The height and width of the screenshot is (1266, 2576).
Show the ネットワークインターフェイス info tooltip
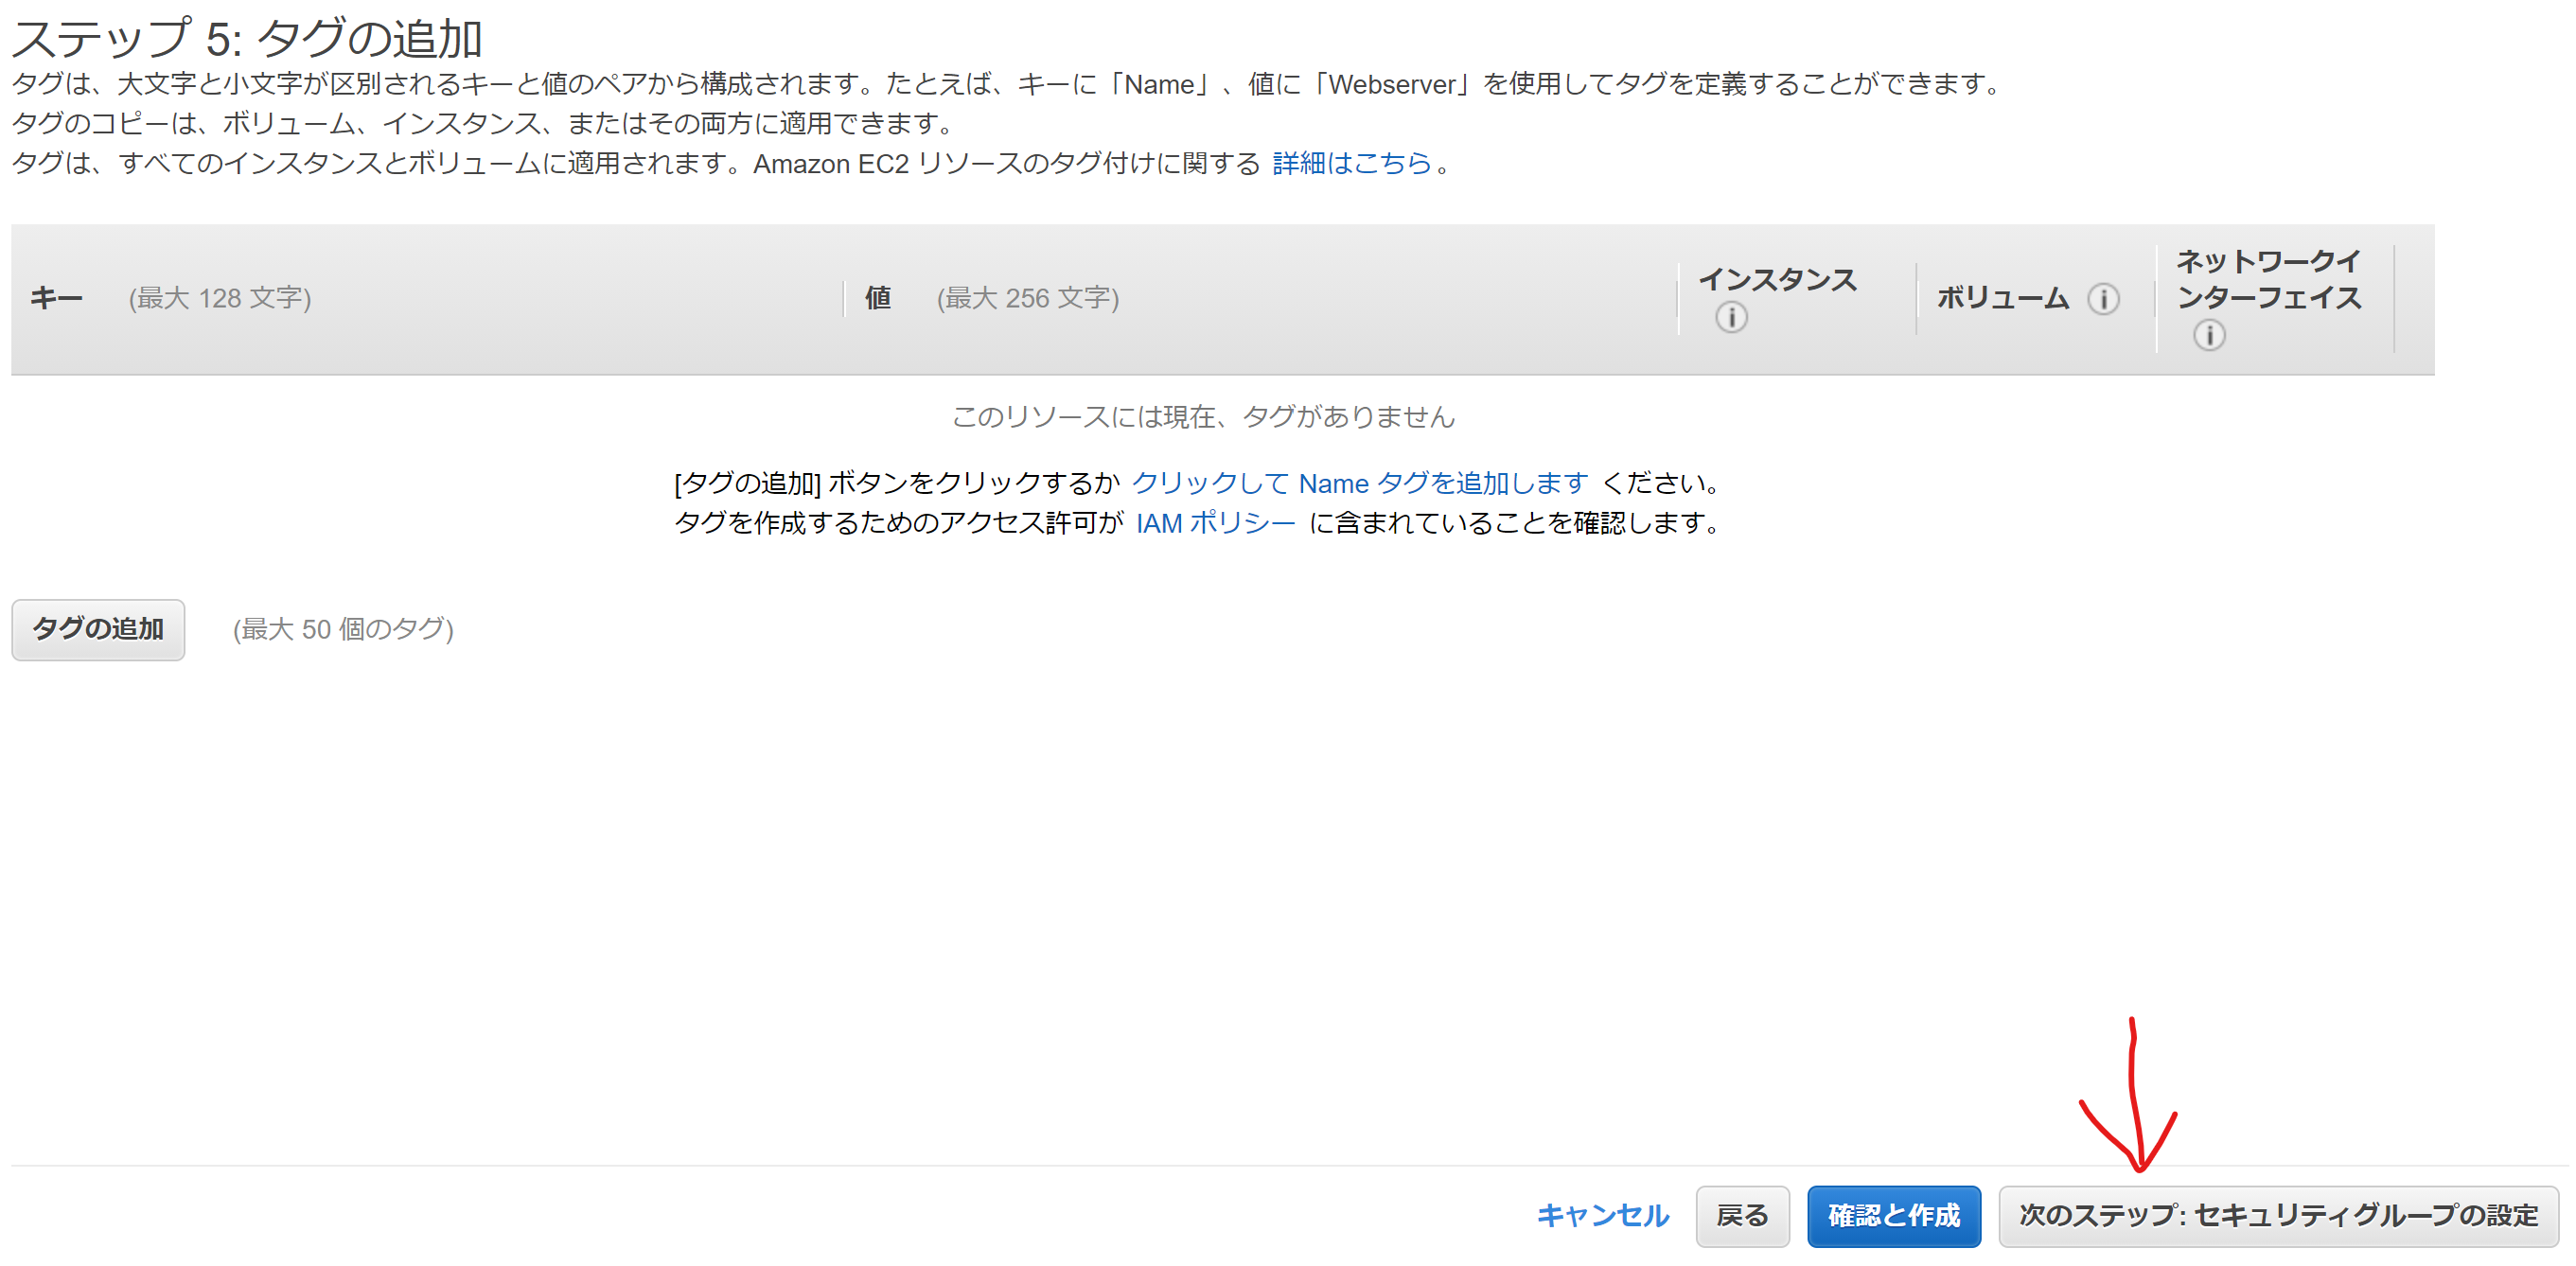pyautogui.click(x=2208, y=336)
